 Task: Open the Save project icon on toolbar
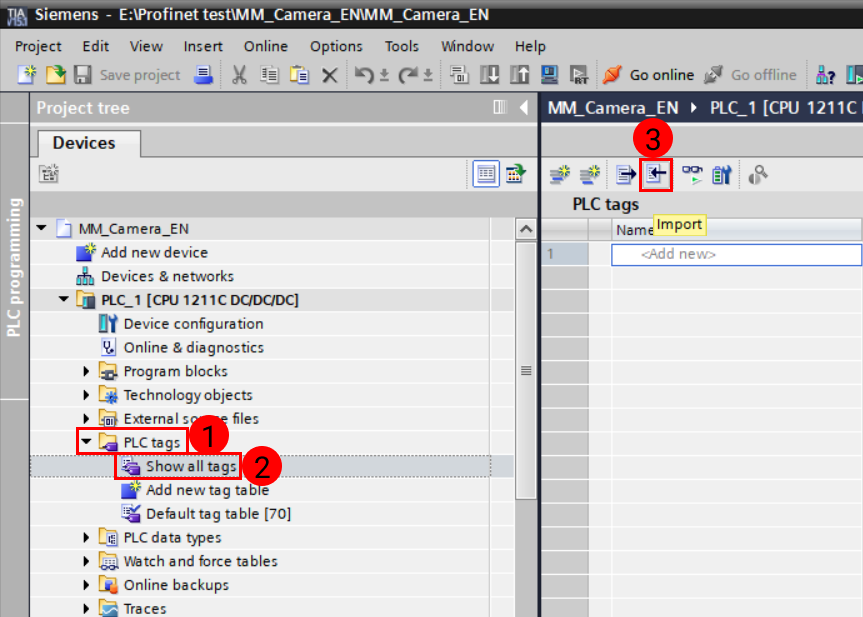[x=81, y=74]
